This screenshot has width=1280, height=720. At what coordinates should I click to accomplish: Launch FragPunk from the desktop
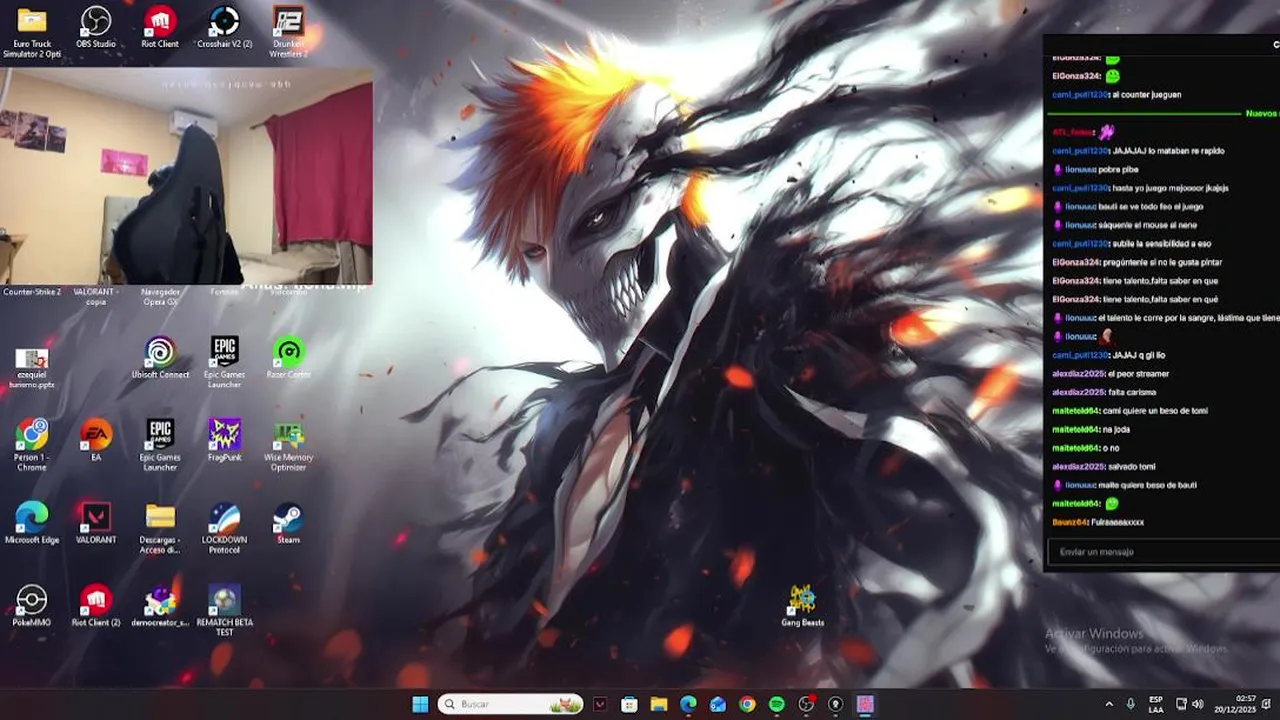coord(224,440)
